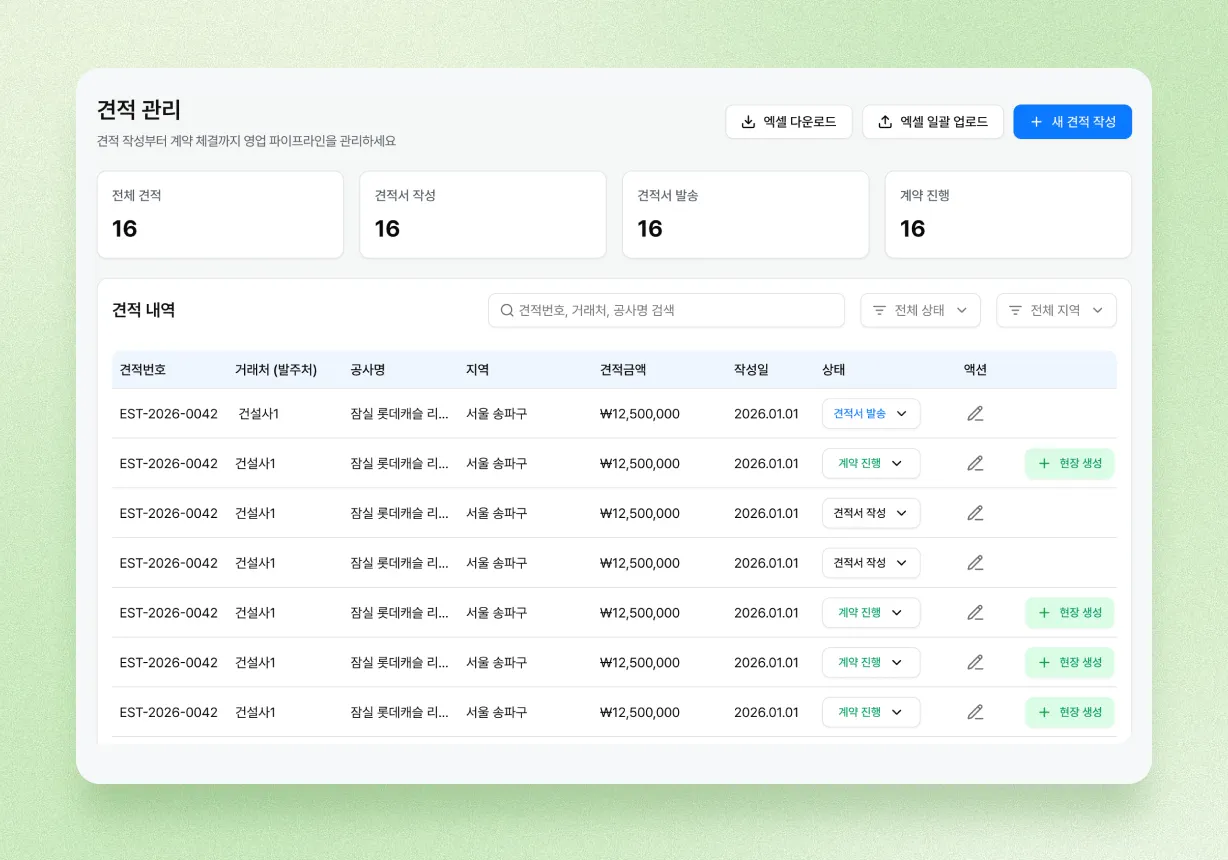Click the 상태 column header
The image size is (1228, 860).
pyautogui.click(x=834, y=369)
